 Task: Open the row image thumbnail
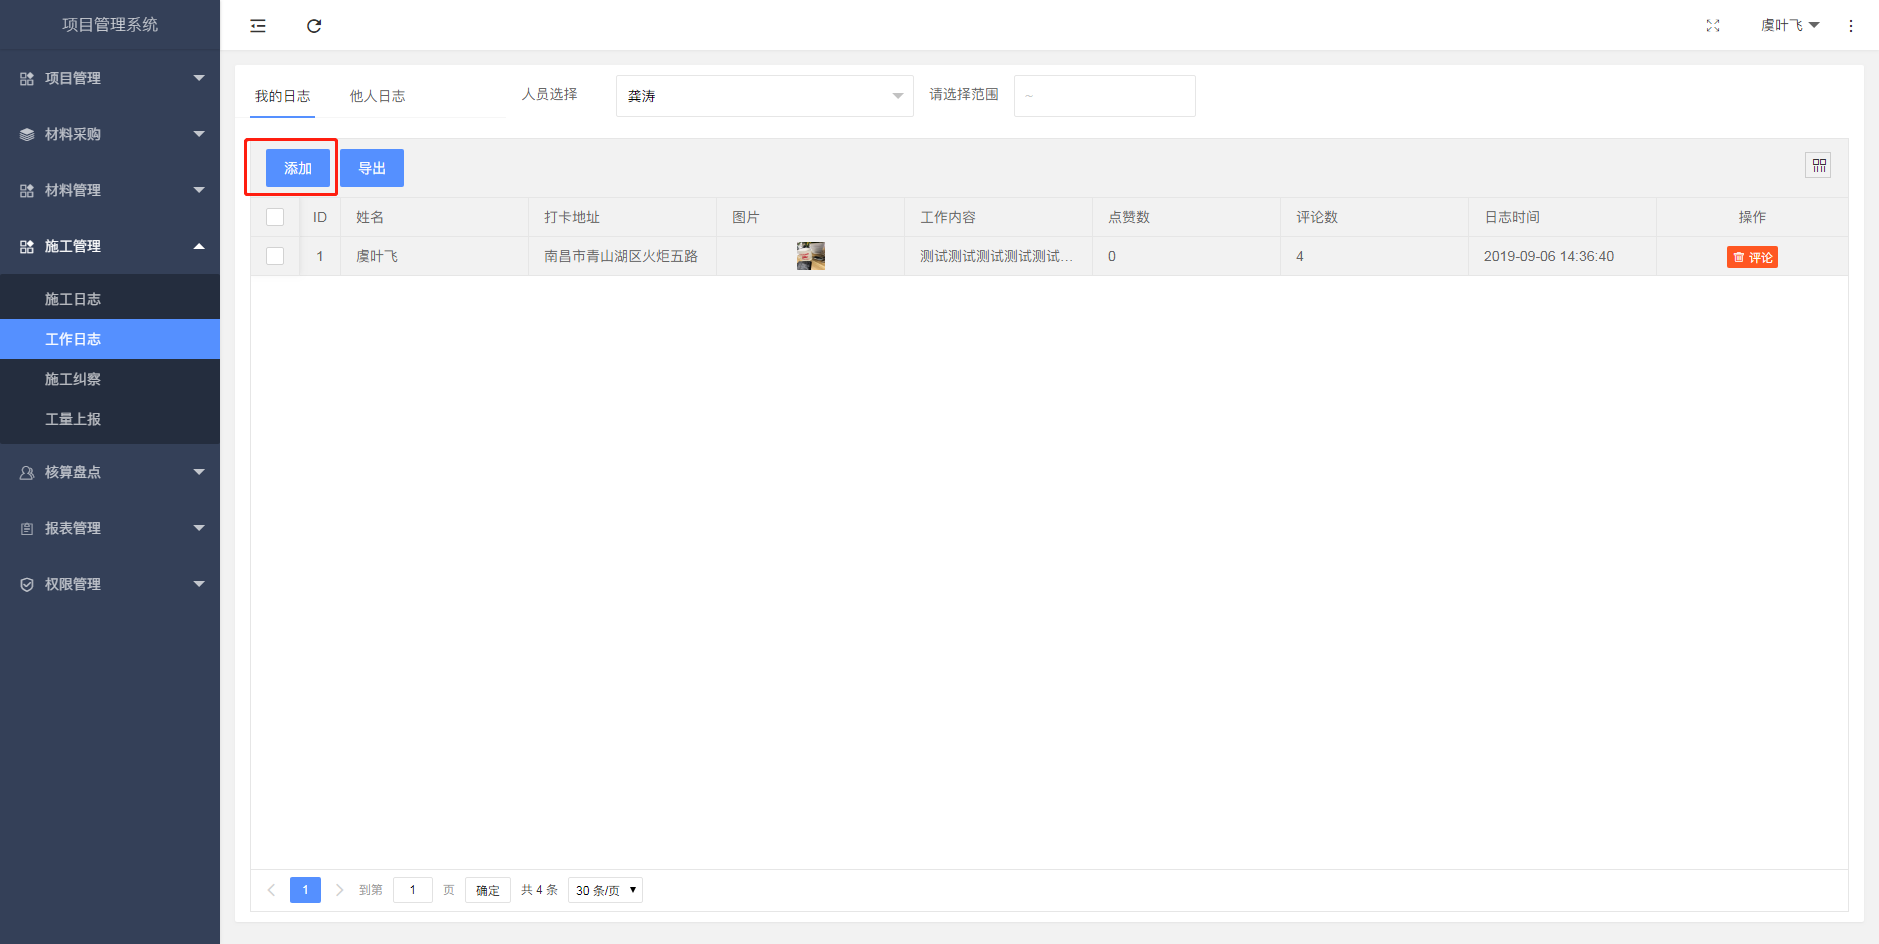pos(811,256)
